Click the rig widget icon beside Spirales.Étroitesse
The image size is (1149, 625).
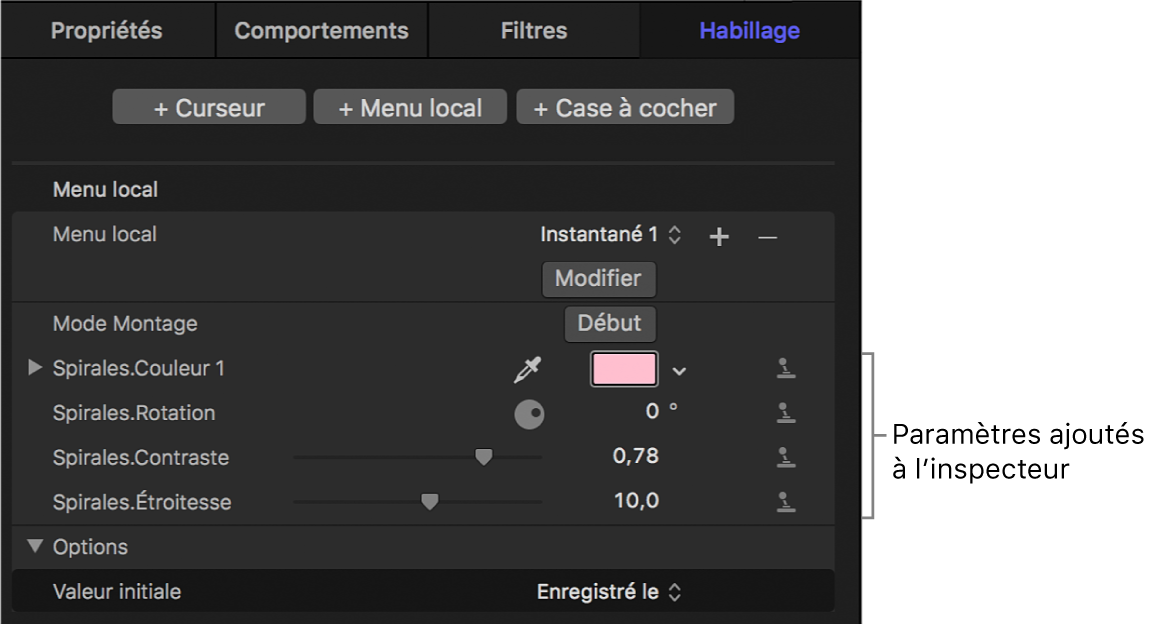pyautogui.click(x=786, y=501)
